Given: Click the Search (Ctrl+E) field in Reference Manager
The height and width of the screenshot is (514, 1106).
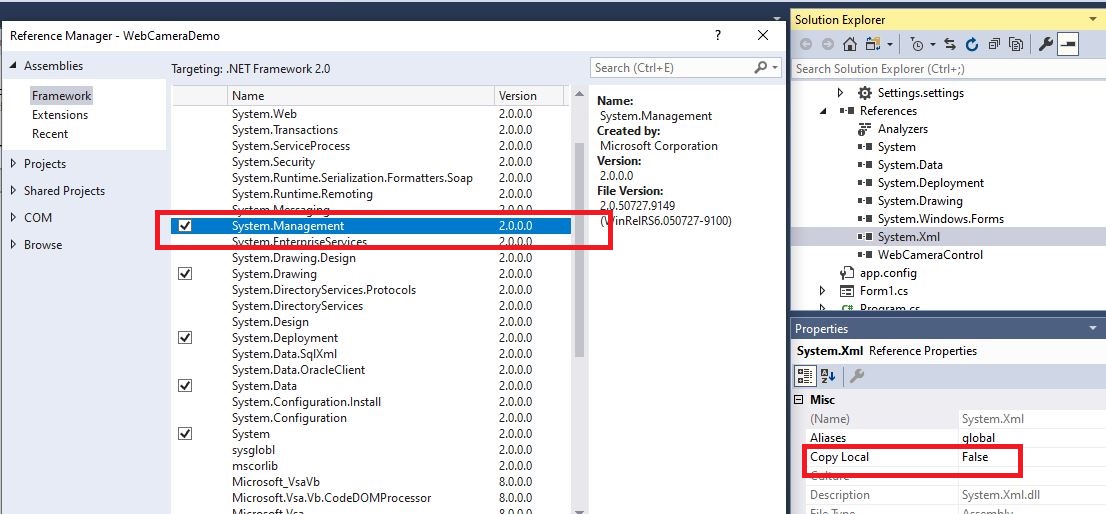Looking at the screenshot, I should (670, 68).
